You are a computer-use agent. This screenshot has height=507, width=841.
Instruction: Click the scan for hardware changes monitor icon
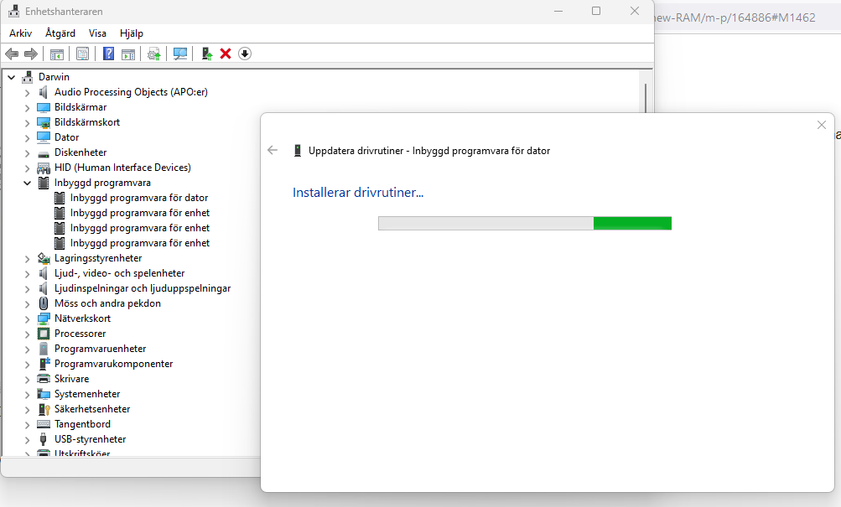[180, 54]
